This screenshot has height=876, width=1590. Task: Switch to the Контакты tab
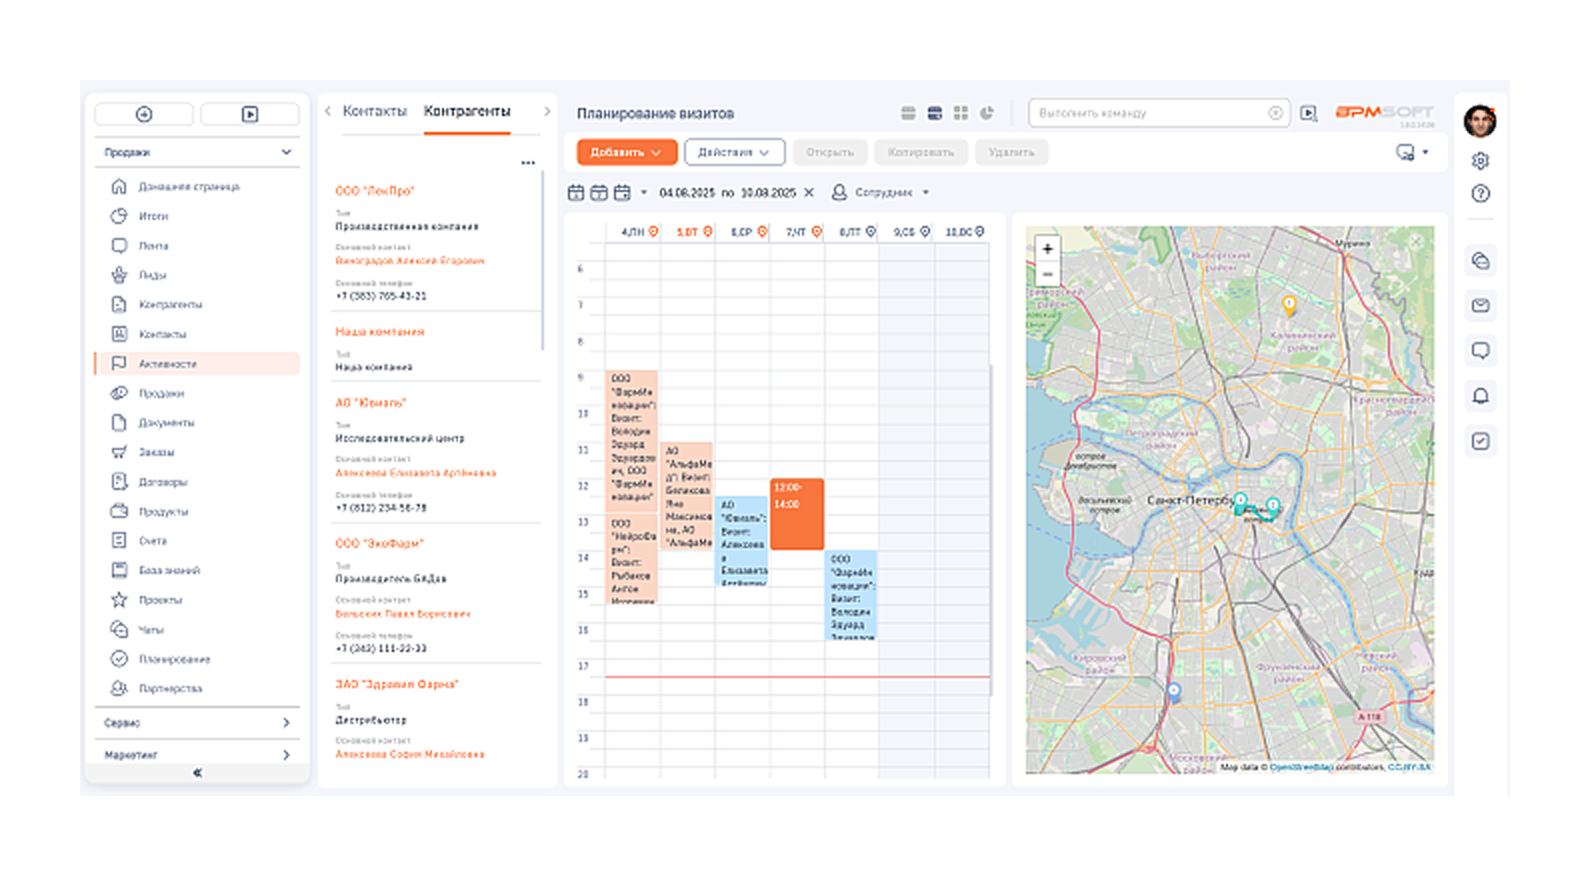click(x=375, y=111)
